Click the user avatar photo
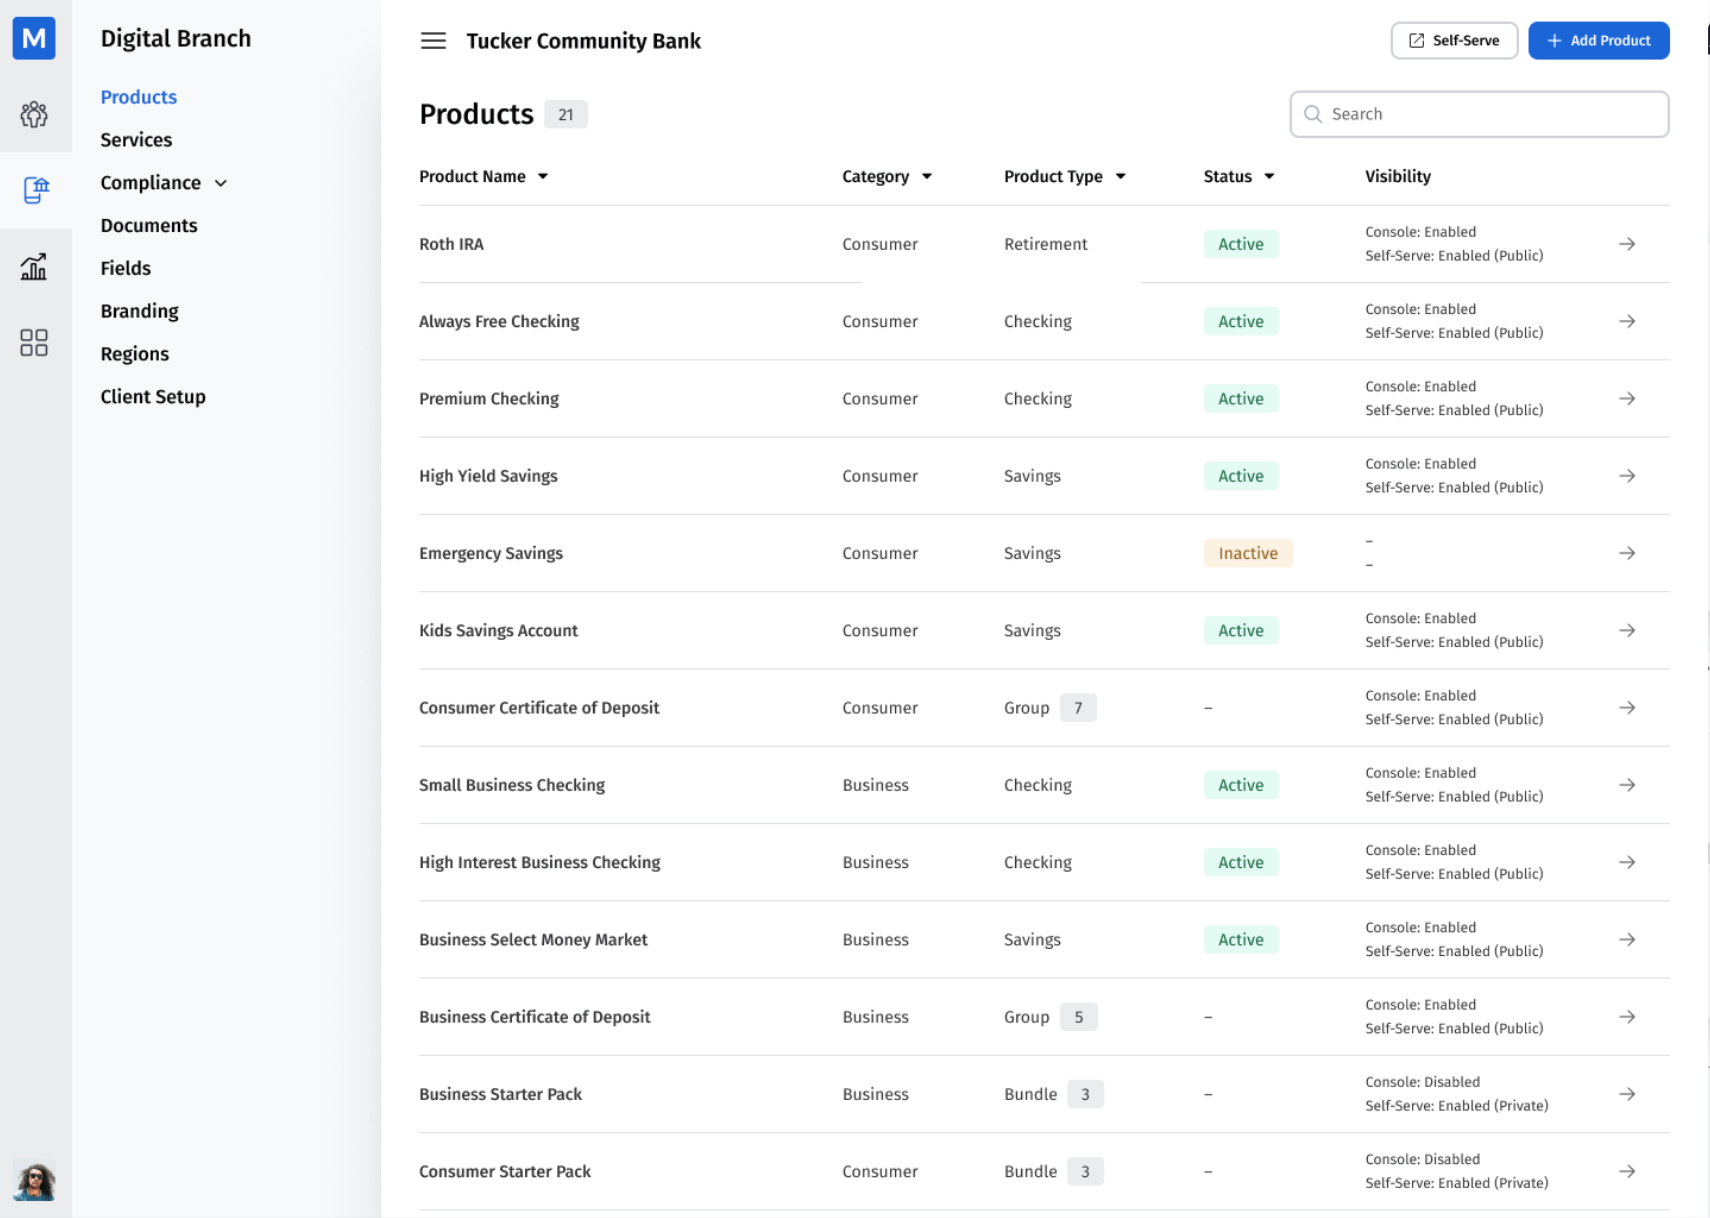Screen dimensions: 1710x1218 pos(35,1182)
